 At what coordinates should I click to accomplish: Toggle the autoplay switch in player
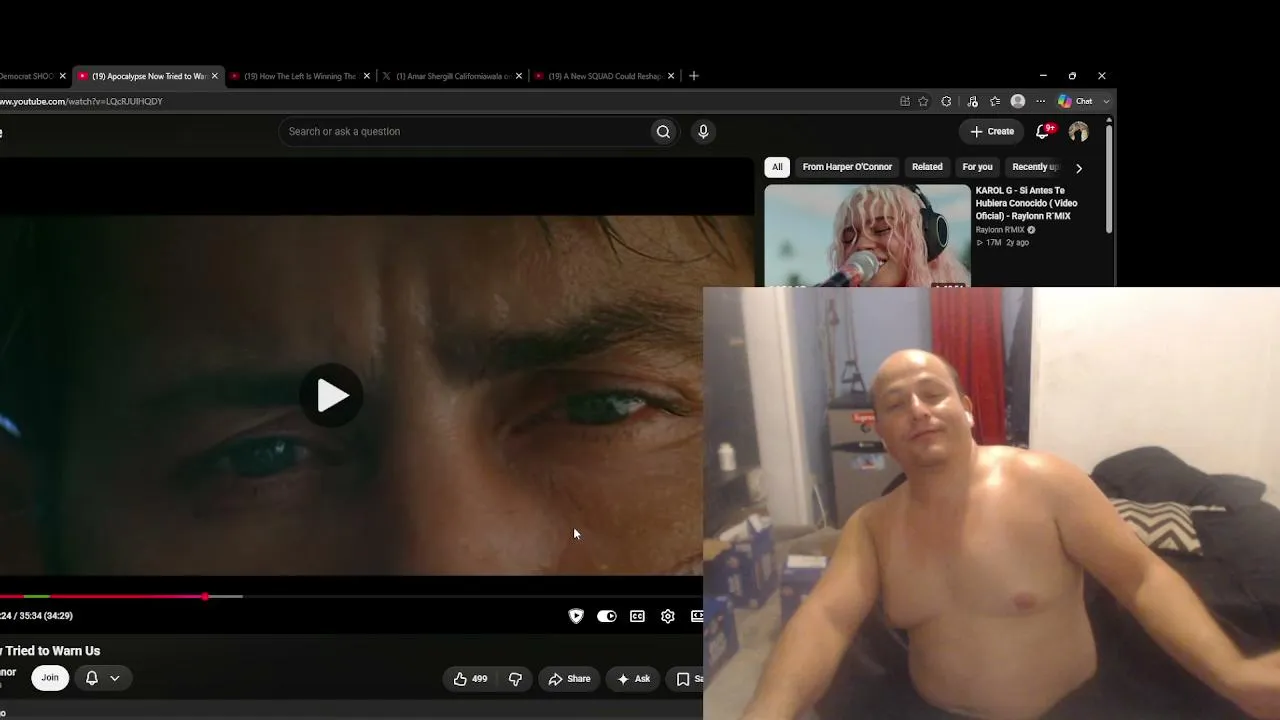606,616
